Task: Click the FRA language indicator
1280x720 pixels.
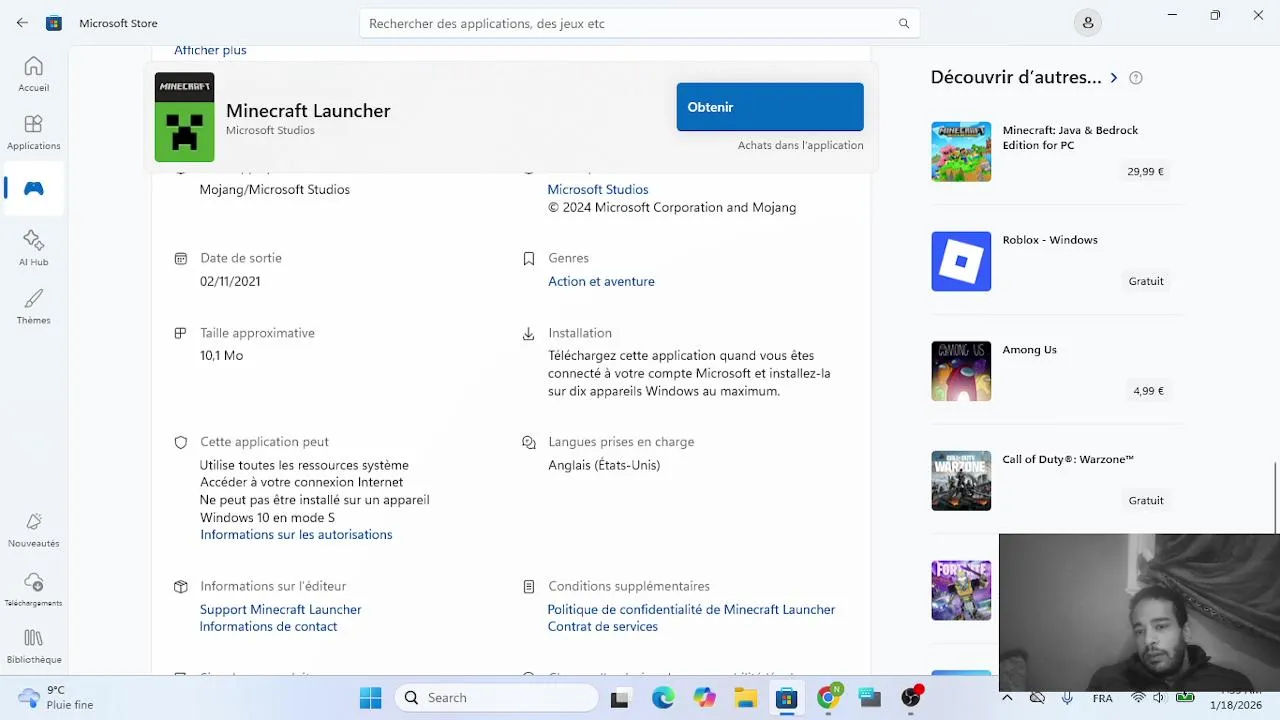Action: pyautogui.click(x=1102, y=698)
